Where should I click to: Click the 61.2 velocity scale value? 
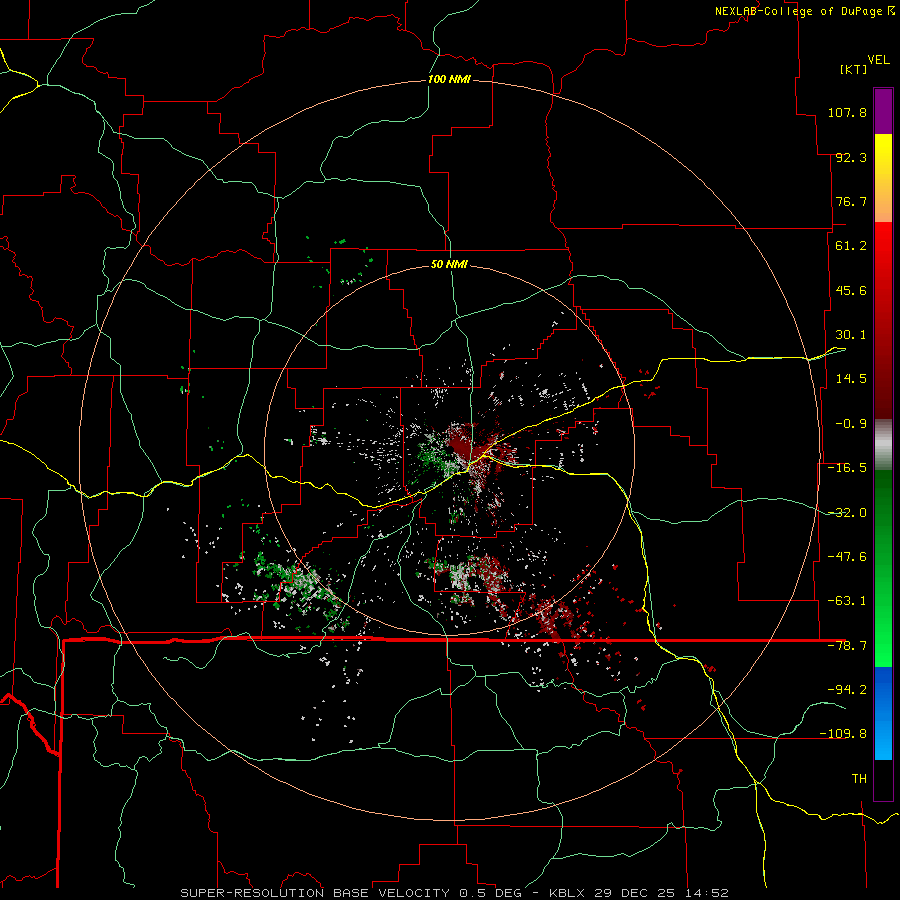(851, 246)
